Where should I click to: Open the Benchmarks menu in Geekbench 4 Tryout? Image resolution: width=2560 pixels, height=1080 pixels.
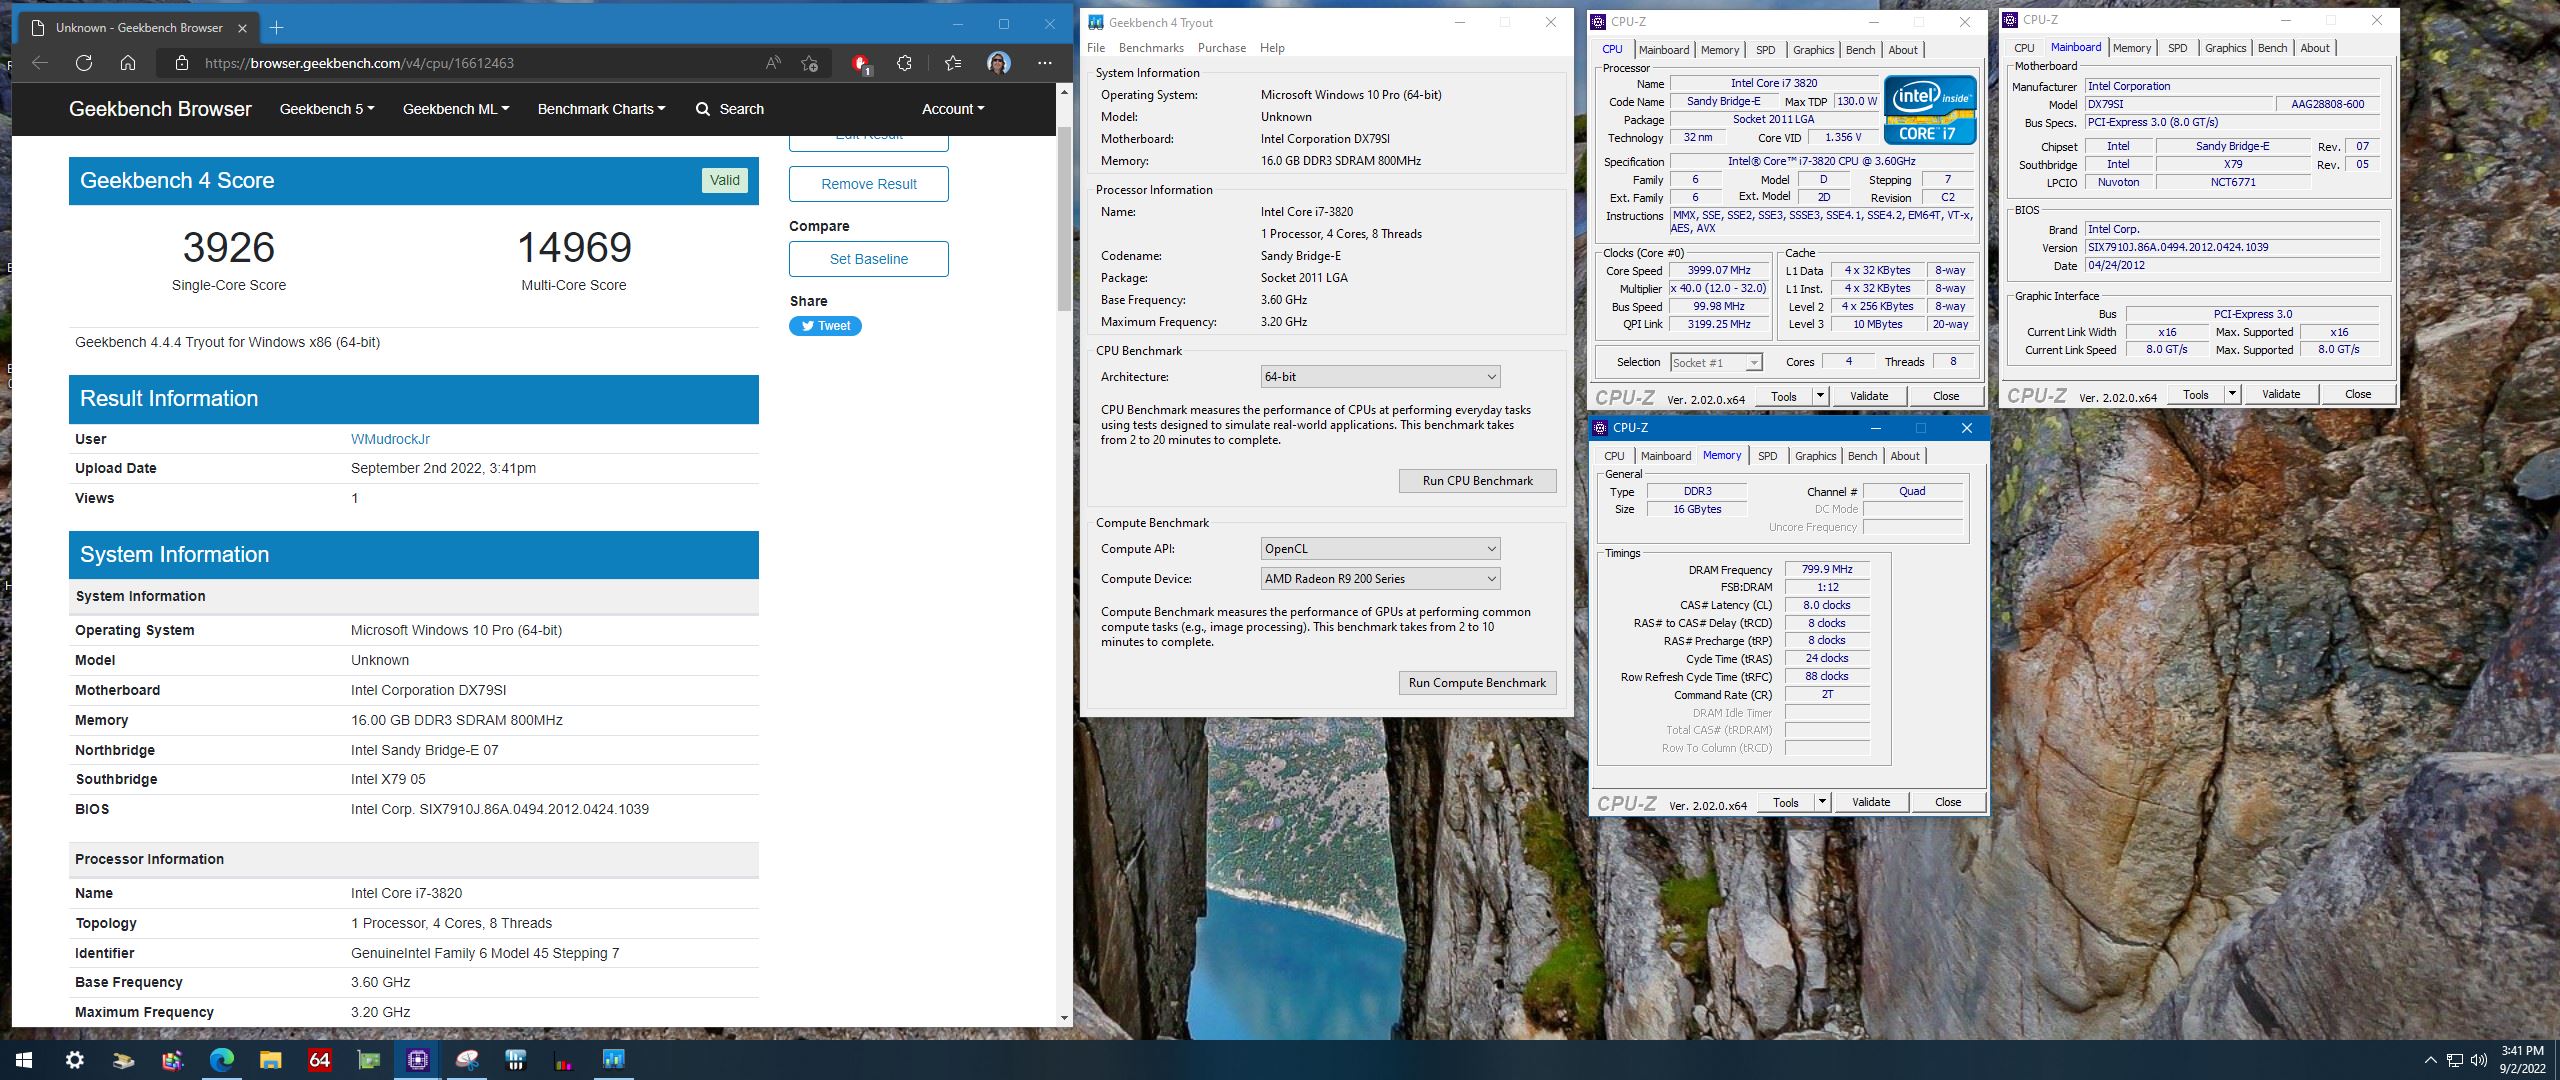(1151, 48)
